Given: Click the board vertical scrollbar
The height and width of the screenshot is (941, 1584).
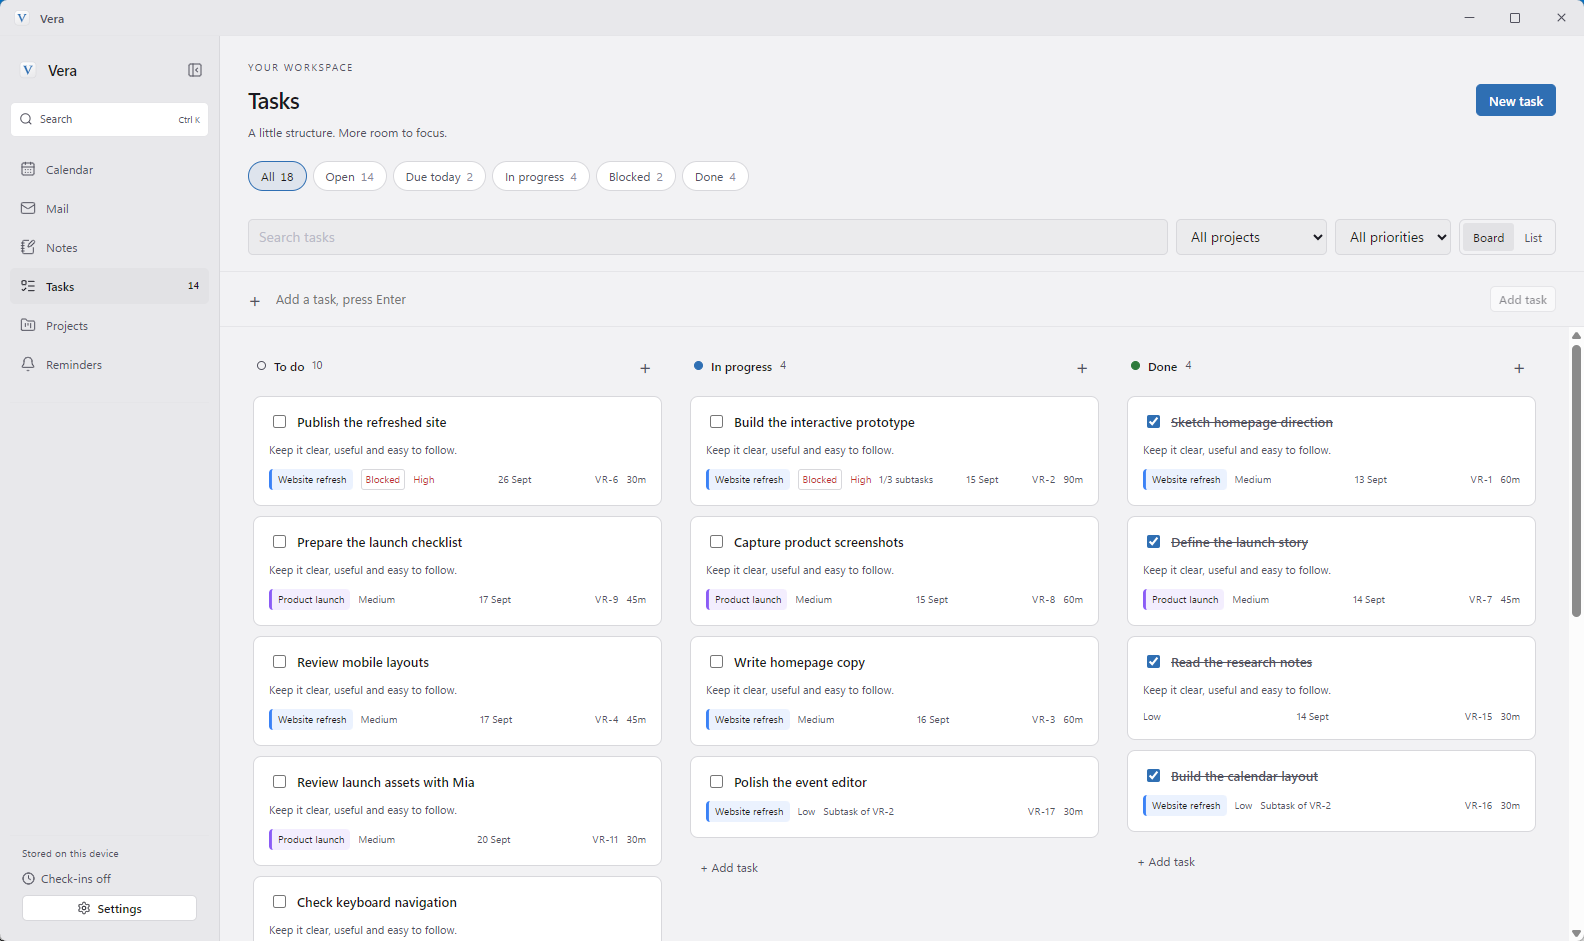Looking at the screenshot, I should pyautogui.click(x=1576, y=480).
